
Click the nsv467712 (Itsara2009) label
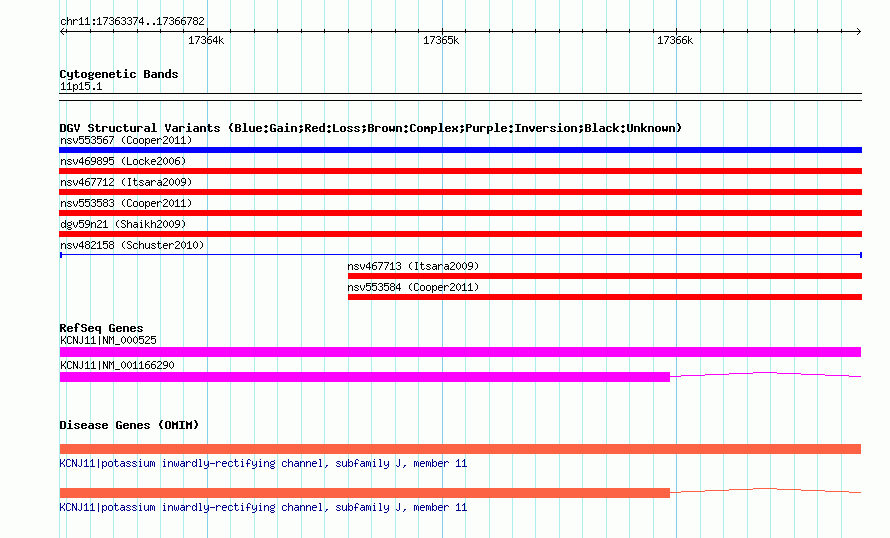click(x=126, y=182)
